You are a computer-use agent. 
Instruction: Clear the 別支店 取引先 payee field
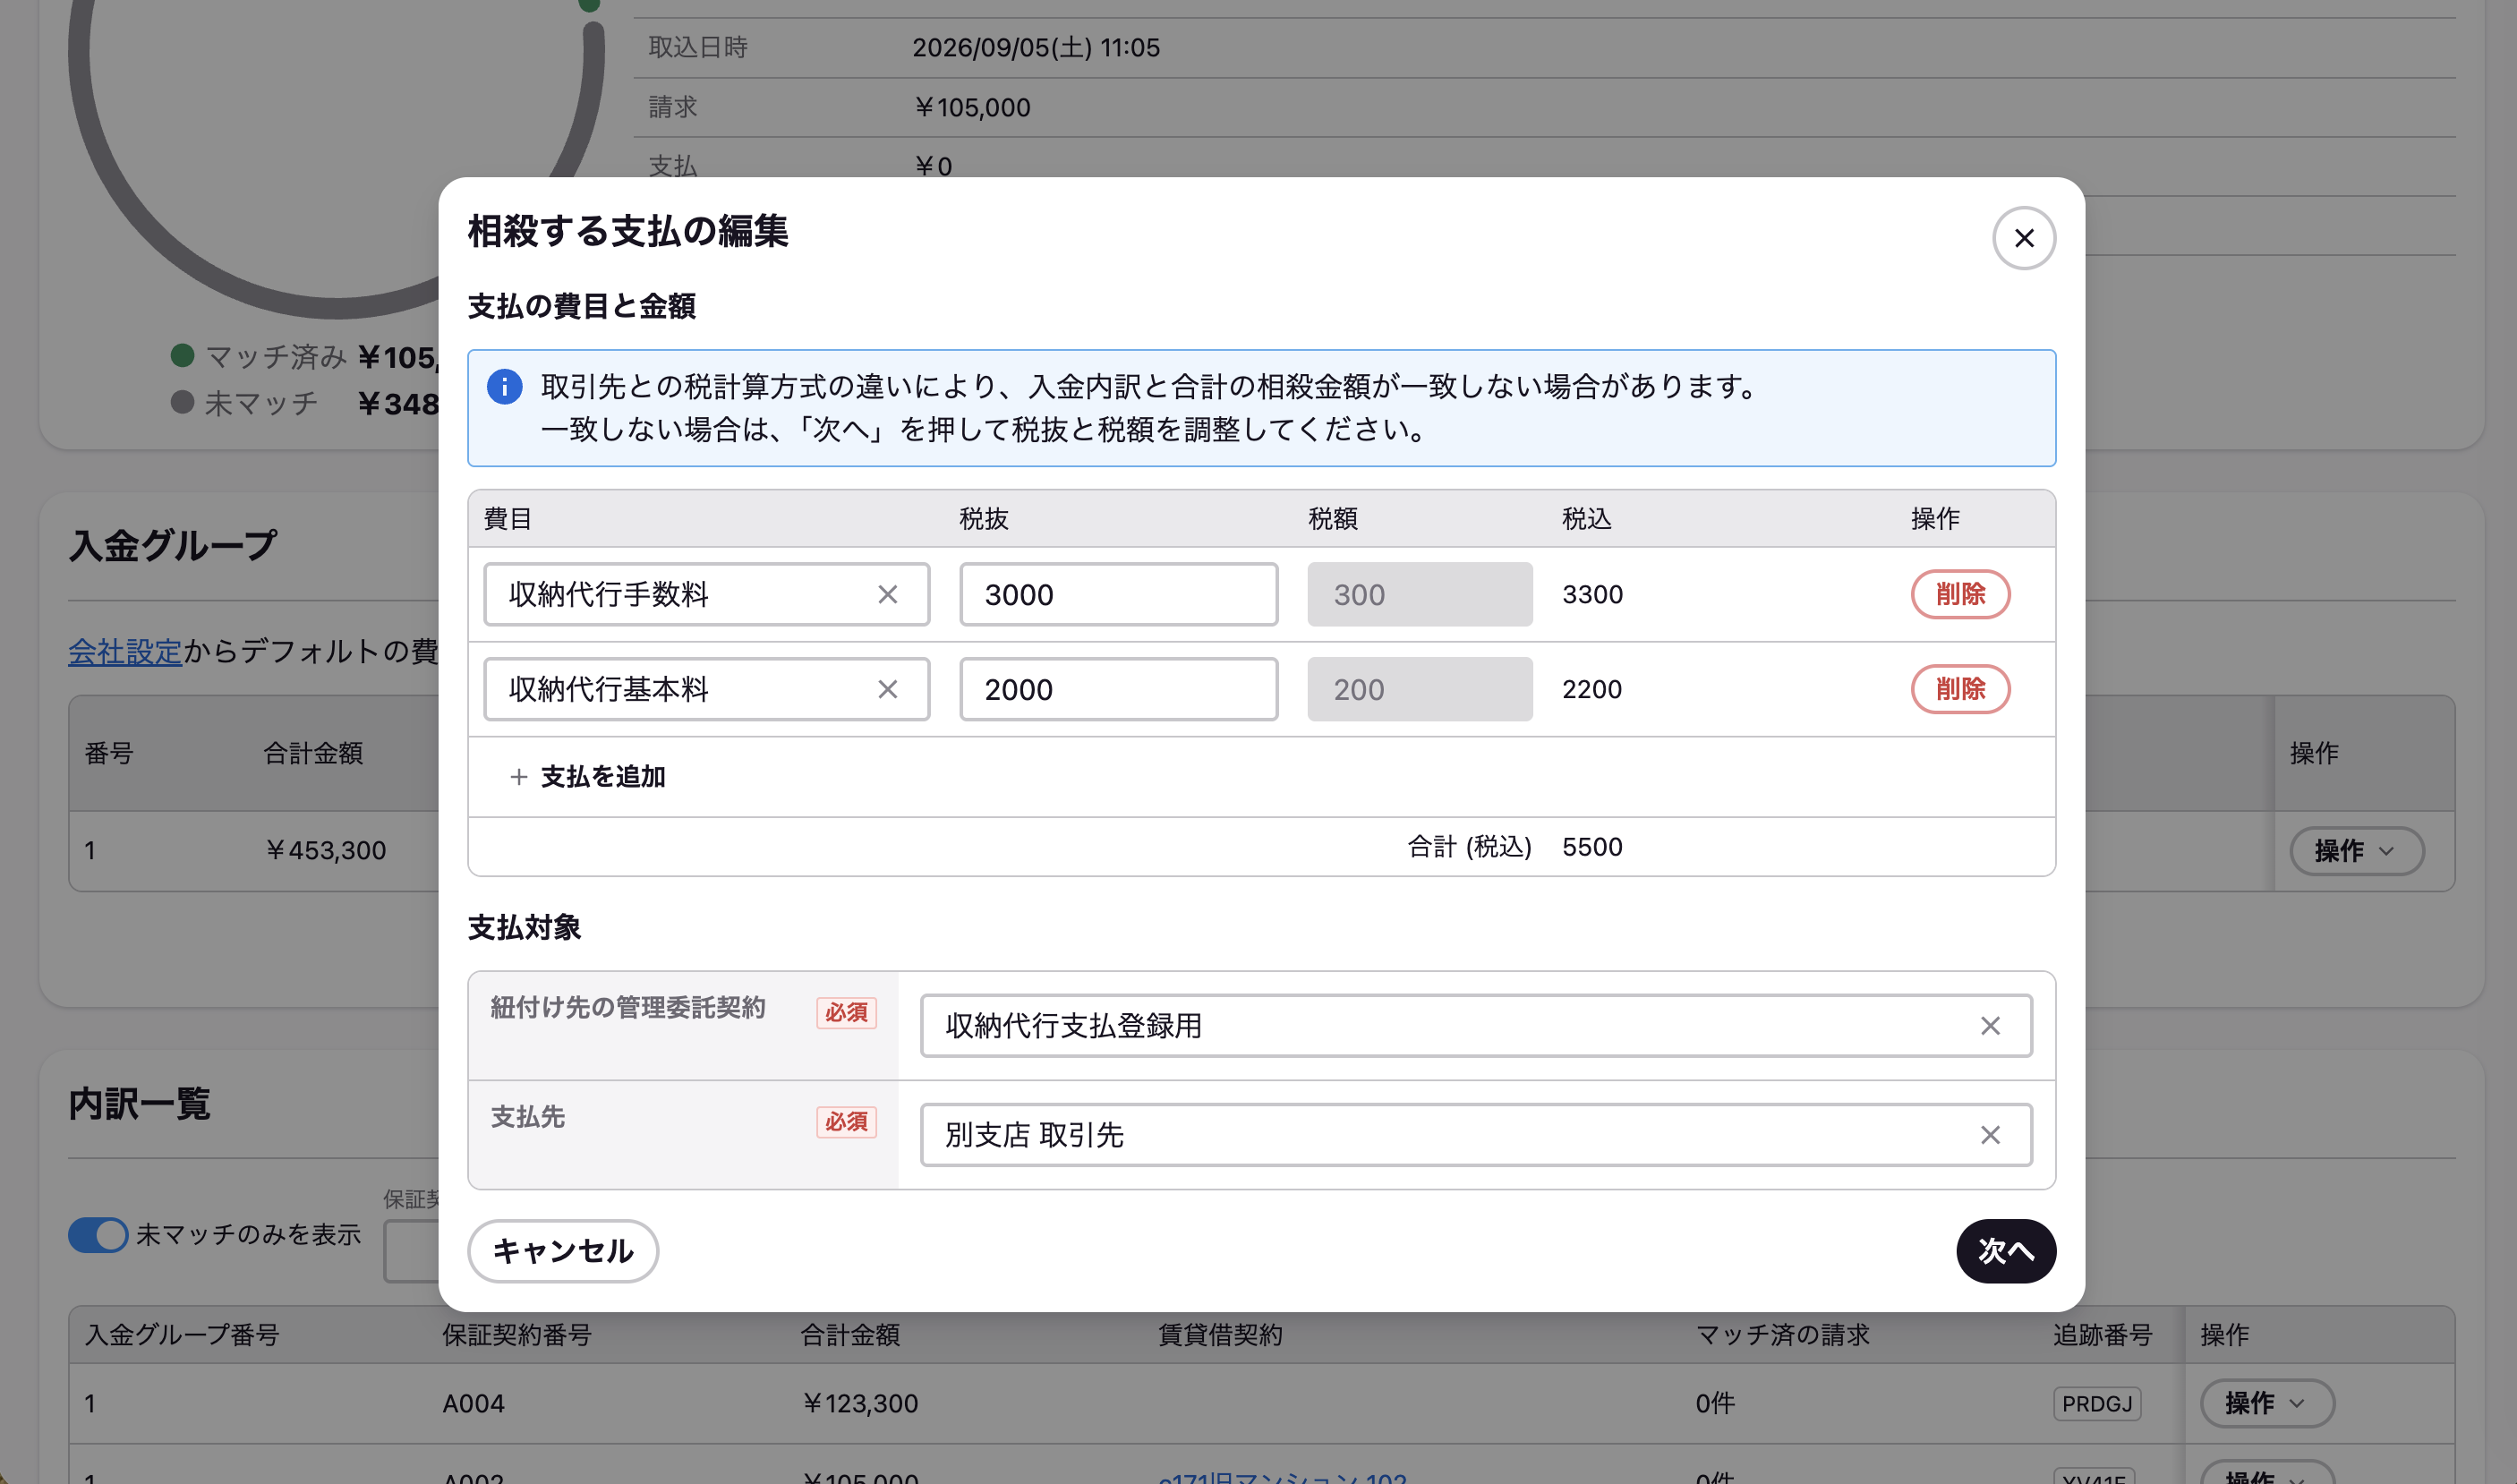pos(1990,1135)
